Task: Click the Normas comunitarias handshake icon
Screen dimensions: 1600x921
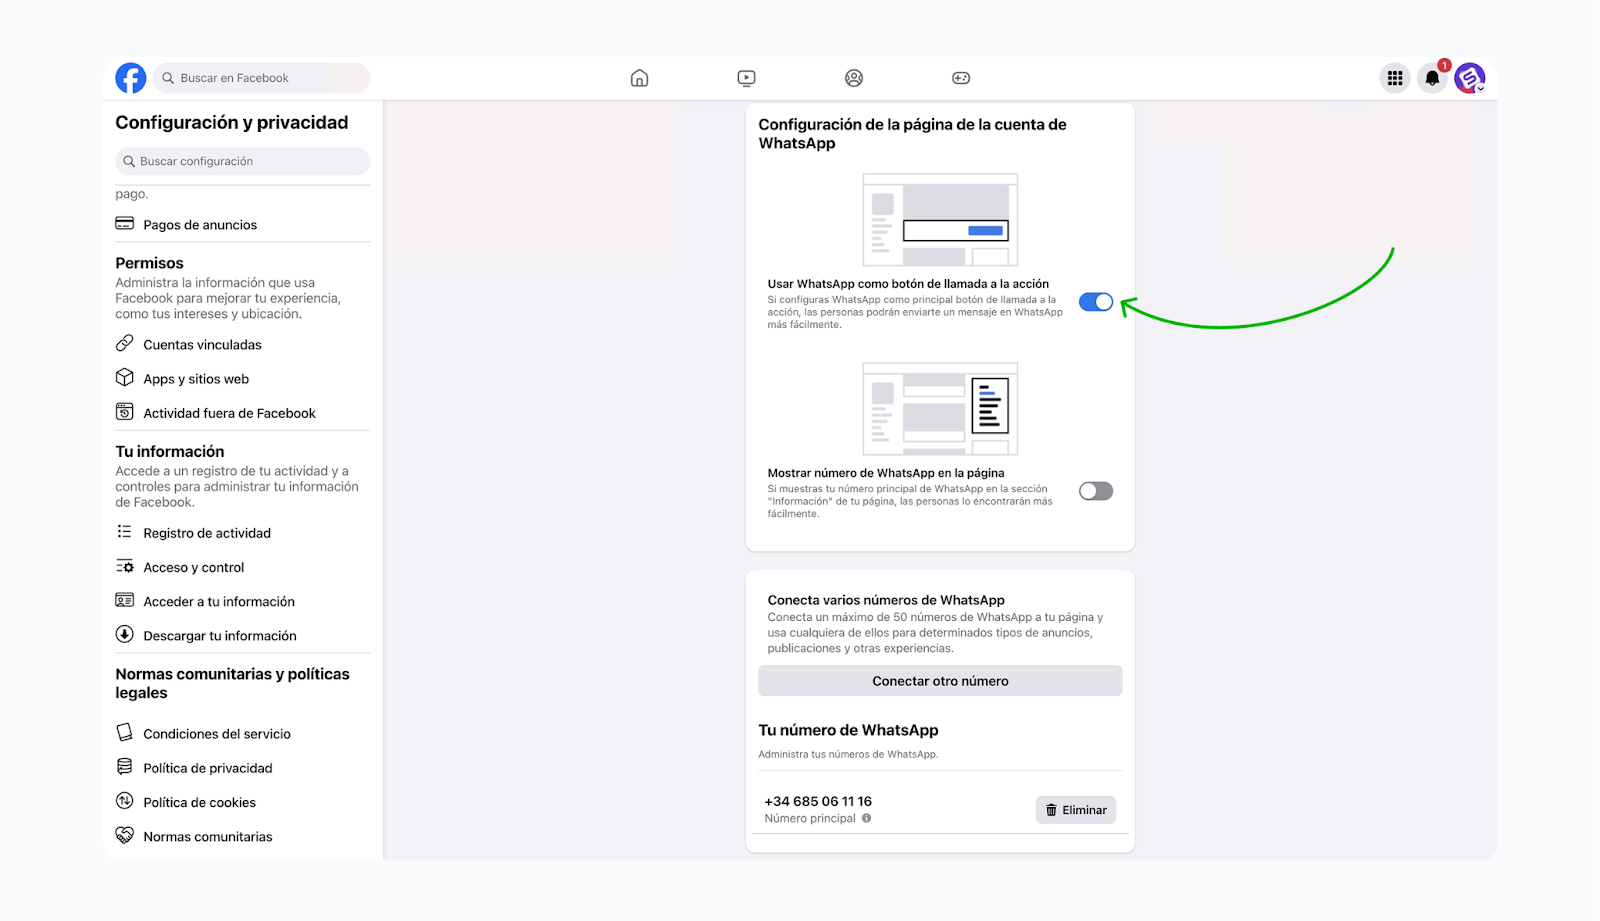Action: click(x=125, y=835)
